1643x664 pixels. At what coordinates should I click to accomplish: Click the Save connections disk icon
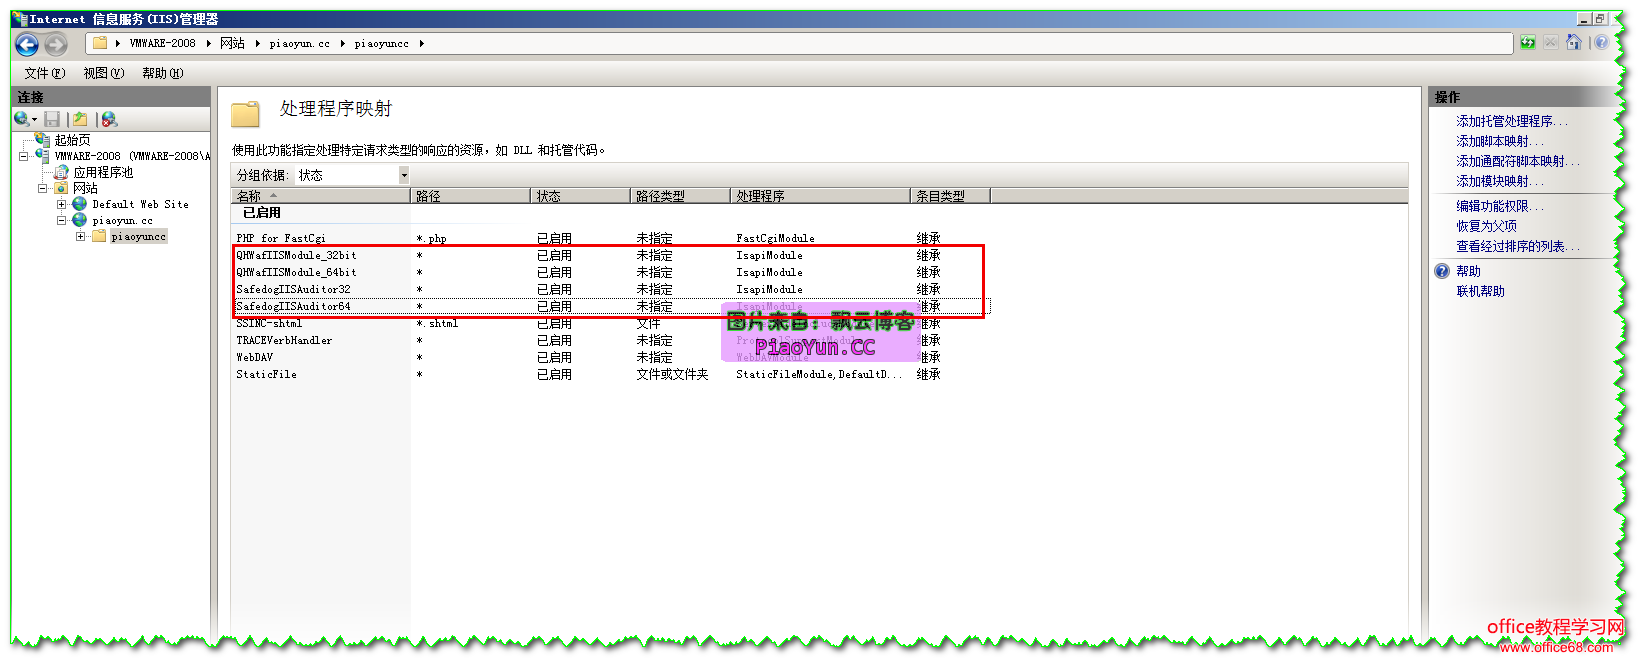52,119
